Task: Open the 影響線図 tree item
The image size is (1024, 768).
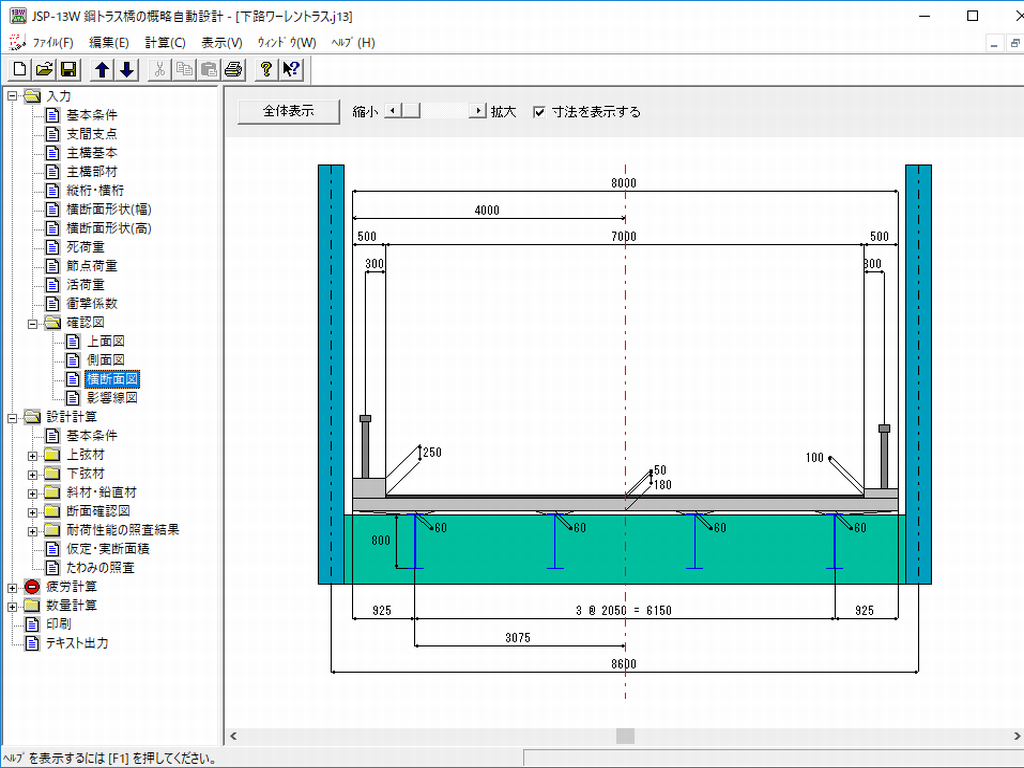Action: coord(111,398)
